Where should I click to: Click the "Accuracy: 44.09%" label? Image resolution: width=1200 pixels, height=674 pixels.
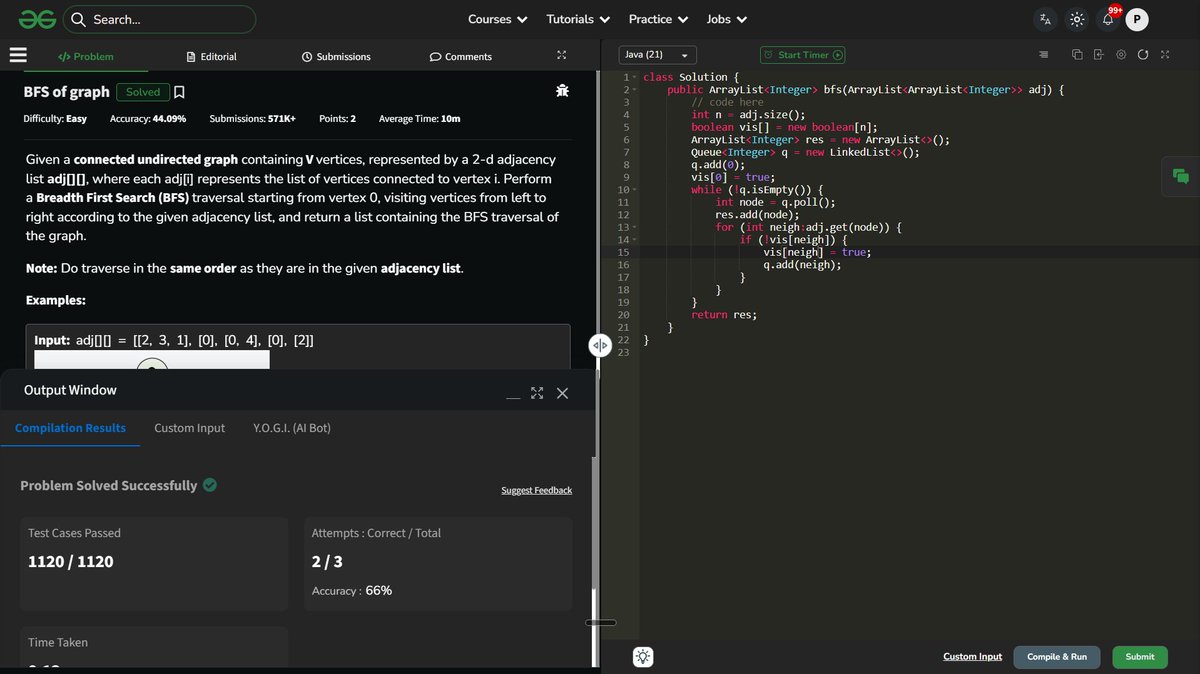click(148, 119)
